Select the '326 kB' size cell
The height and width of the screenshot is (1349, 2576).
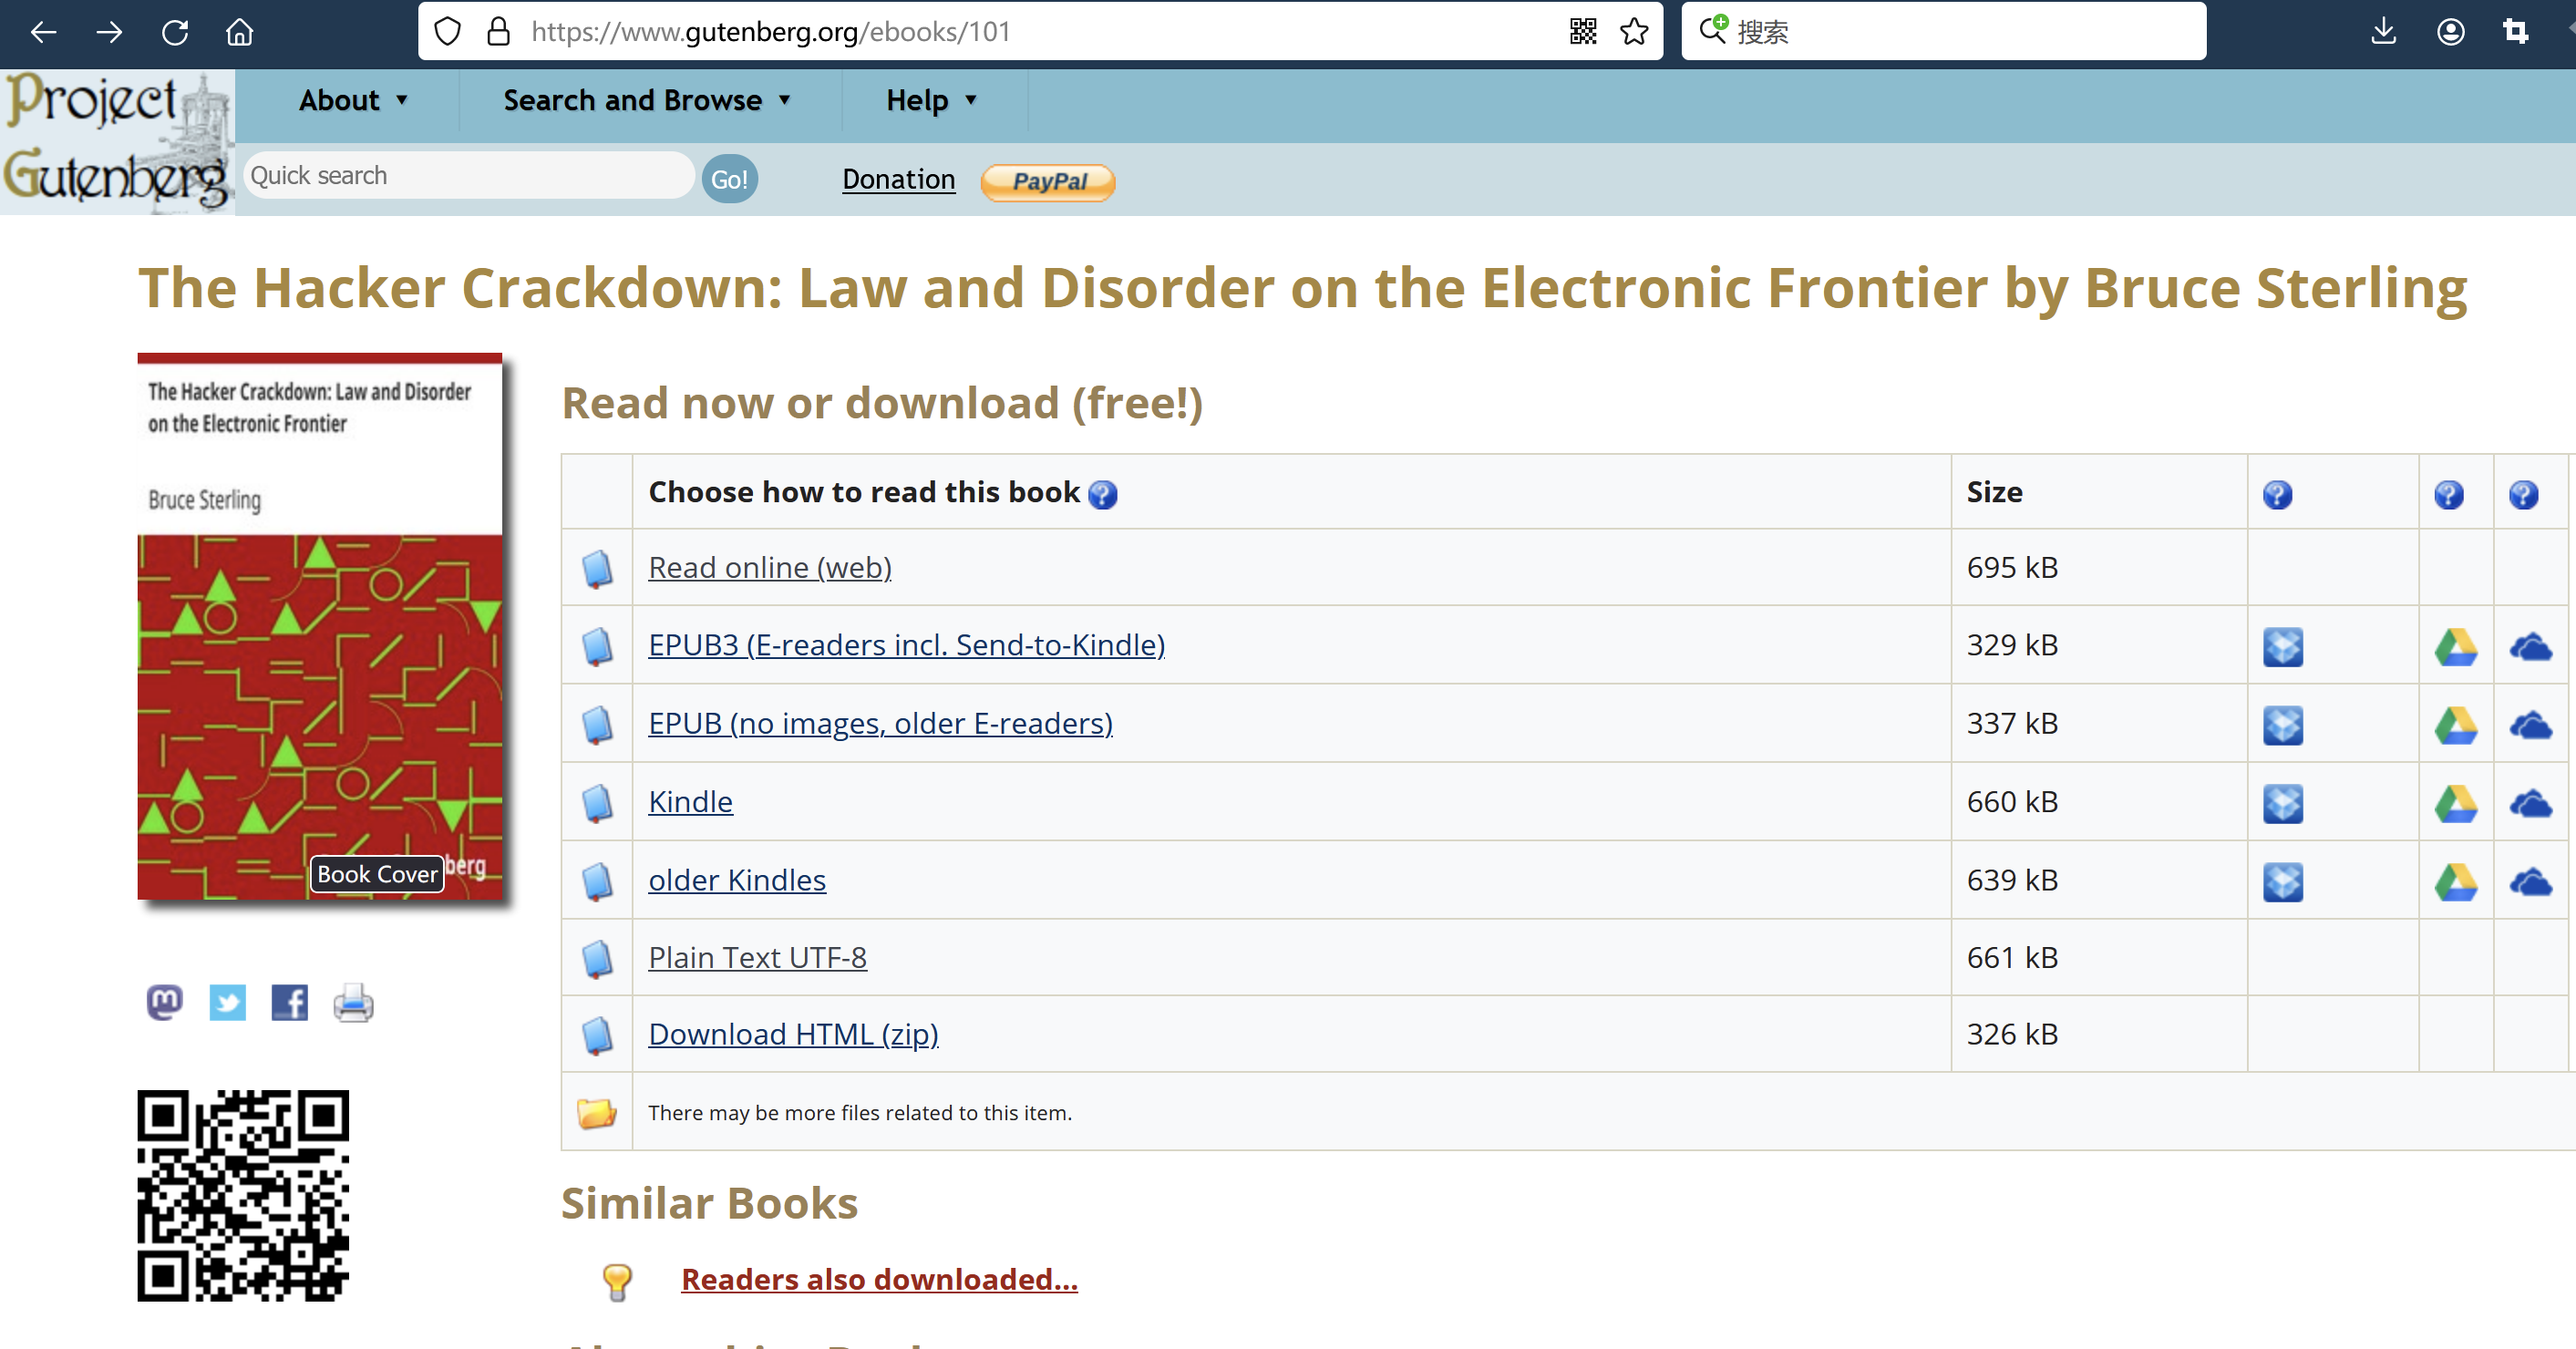2098,1034
